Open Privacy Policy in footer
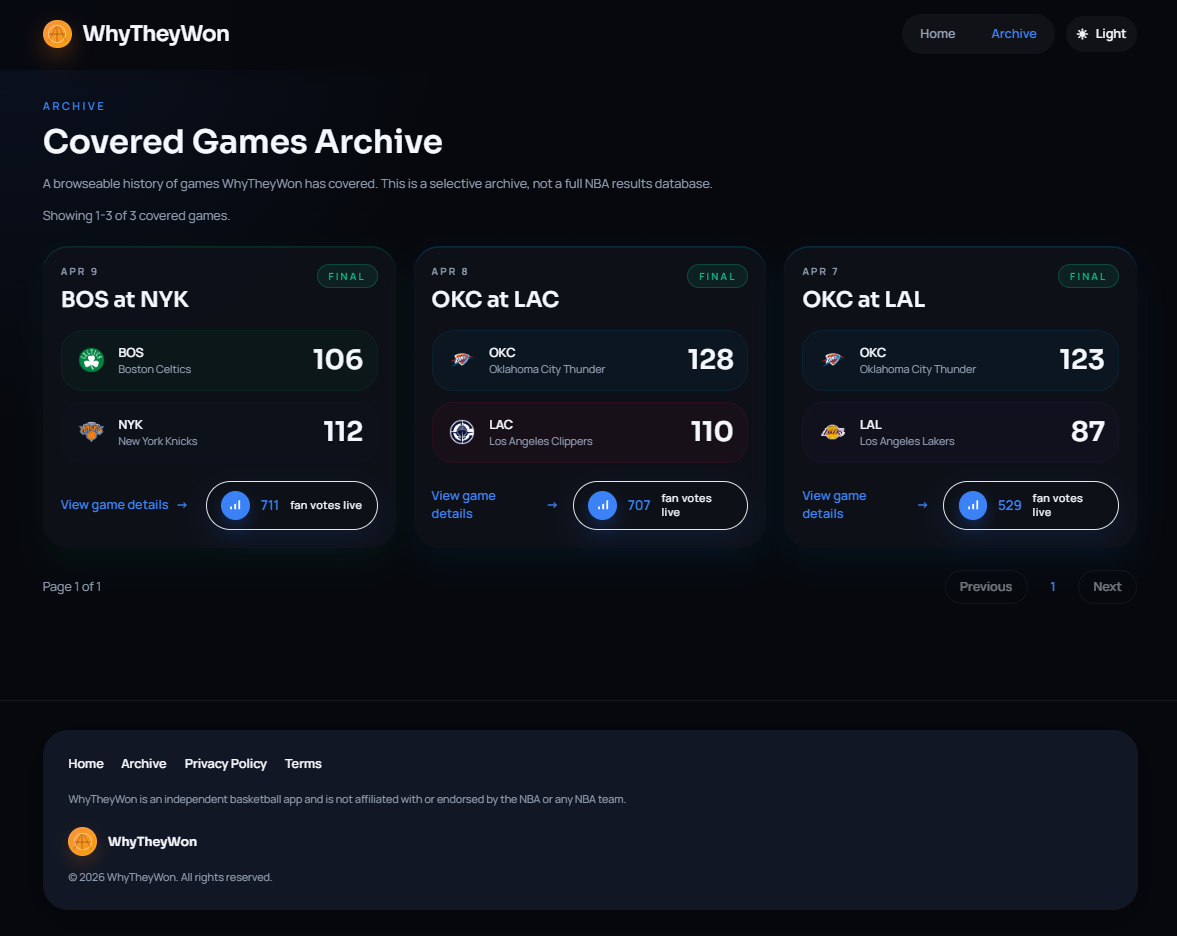 225,763
